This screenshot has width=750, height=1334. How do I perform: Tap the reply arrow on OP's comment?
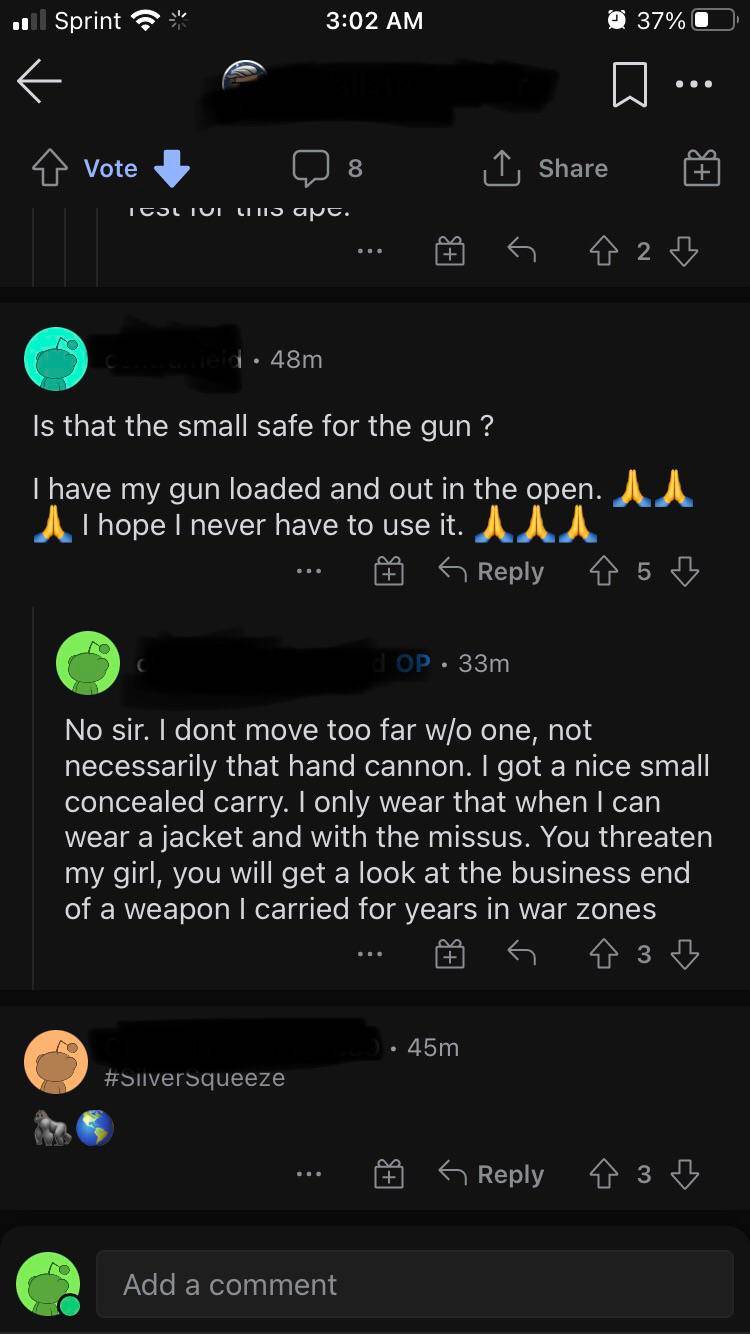point(521,955)
